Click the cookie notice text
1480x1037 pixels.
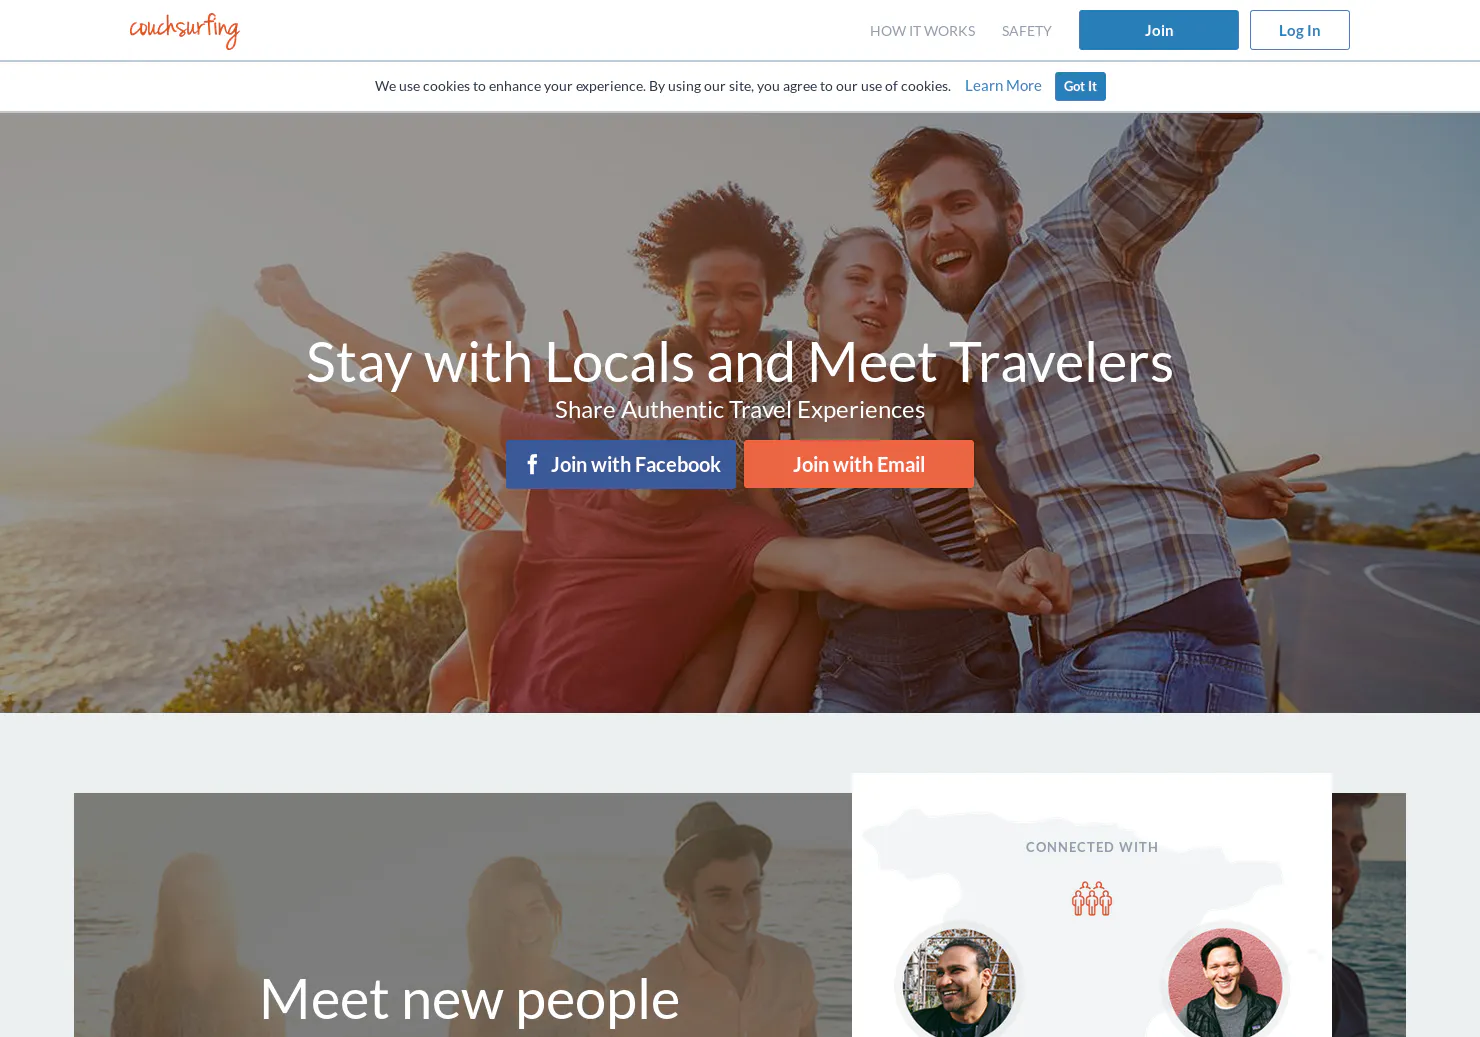662,86
